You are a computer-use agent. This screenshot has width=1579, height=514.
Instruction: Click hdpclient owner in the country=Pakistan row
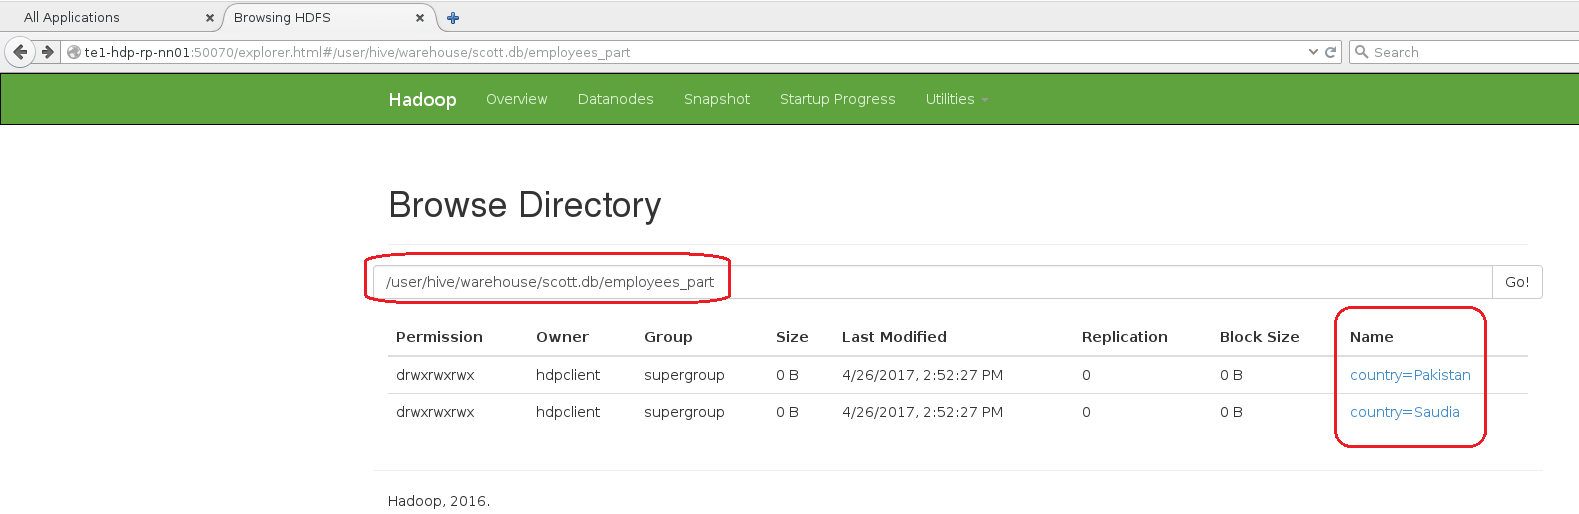click(x=568, y=375)
